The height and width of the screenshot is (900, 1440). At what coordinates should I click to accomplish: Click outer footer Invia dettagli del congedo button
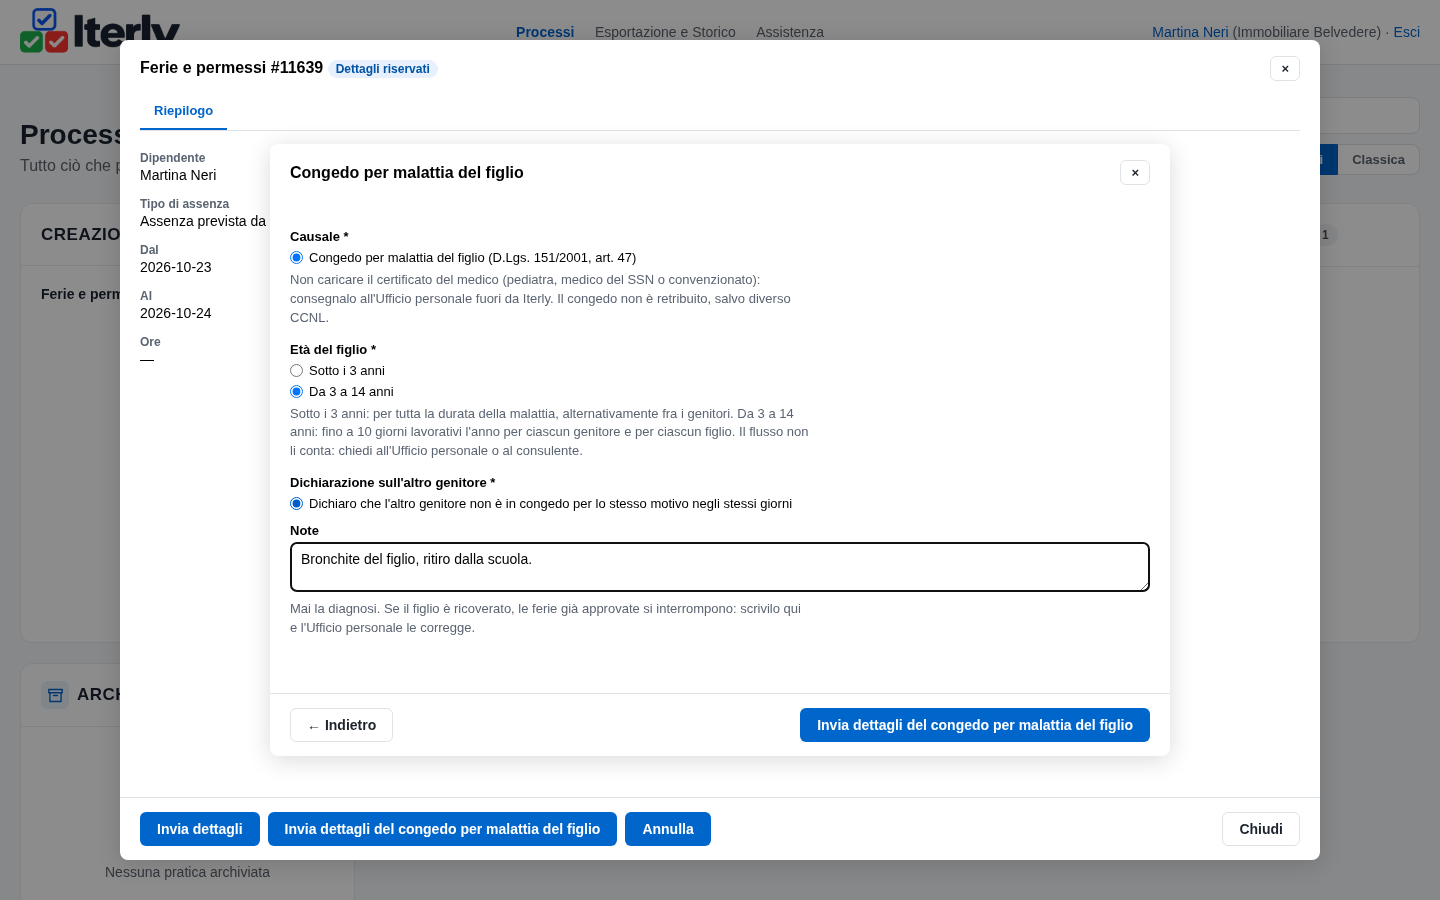tap(442, 829)
